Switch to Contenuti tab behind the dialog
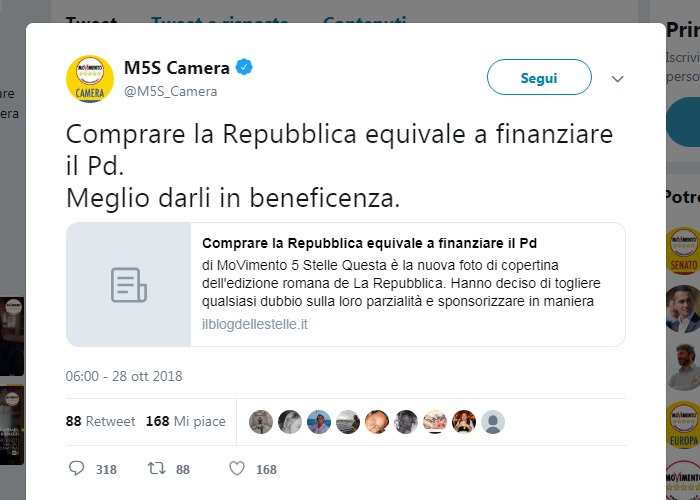 coord(365,20)
